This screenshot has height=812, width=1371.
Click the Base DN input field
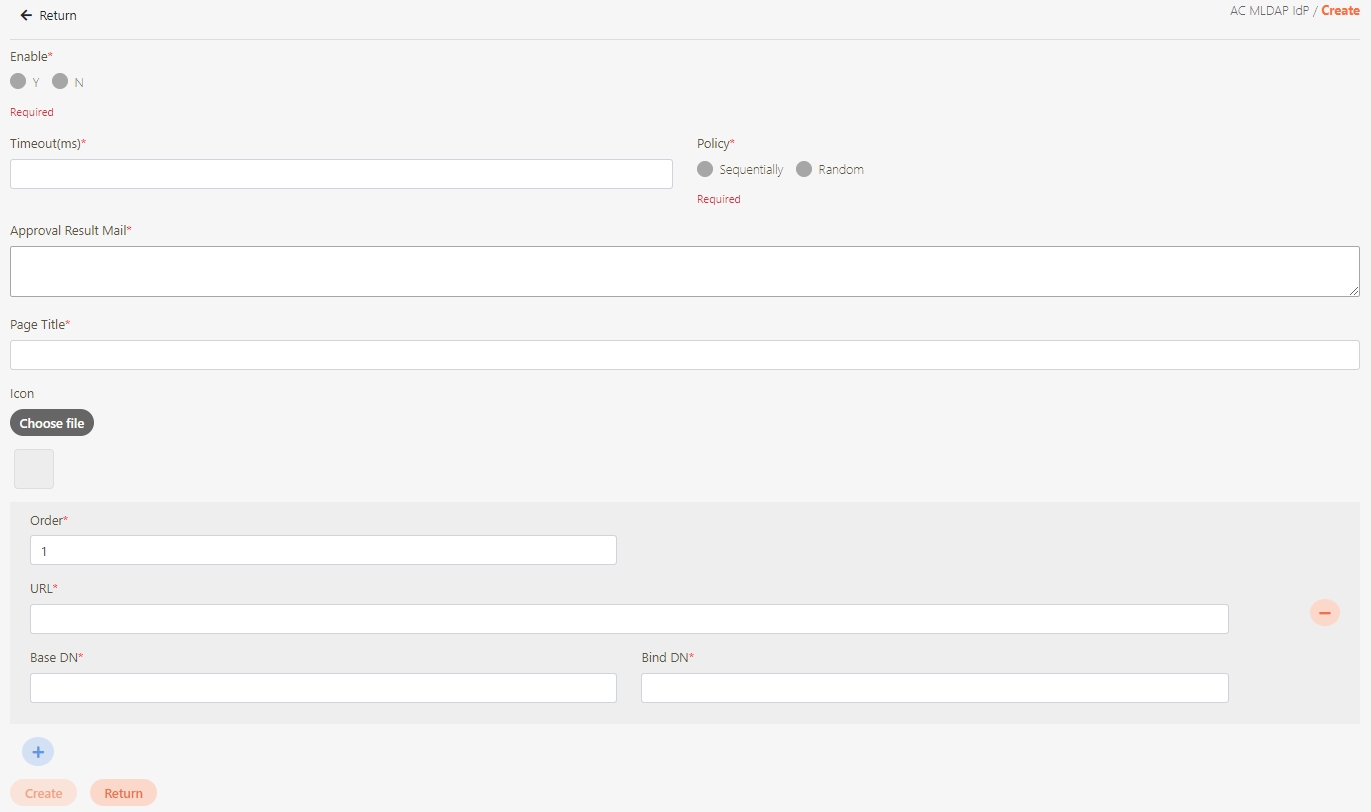coord(323,688)
